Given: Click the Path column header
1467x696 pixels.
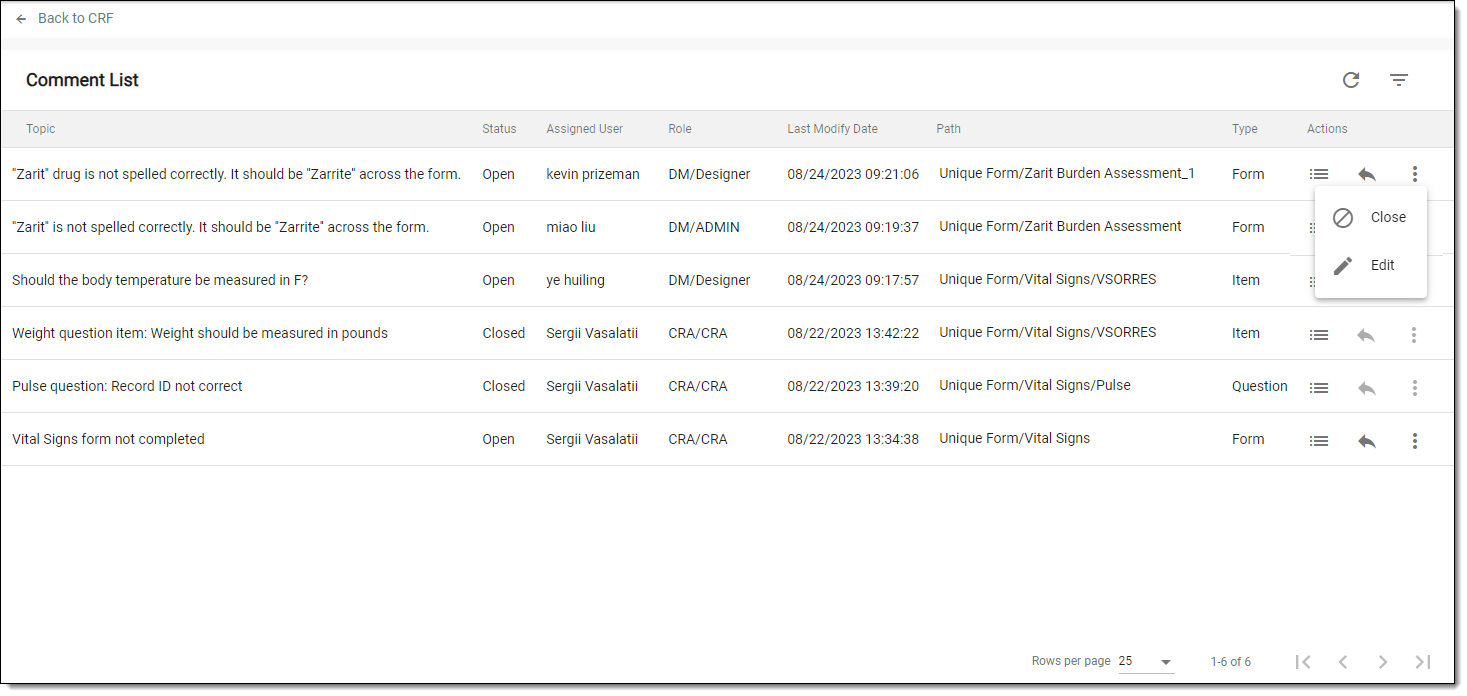Looking at the screenshot, I should [948, 129].
